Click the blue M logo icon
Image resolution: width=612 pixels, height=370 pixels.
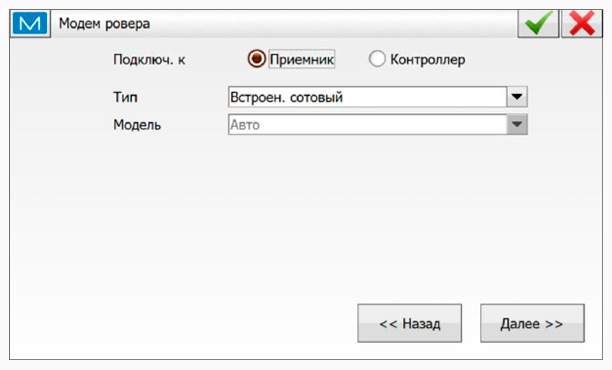[30, 24]
